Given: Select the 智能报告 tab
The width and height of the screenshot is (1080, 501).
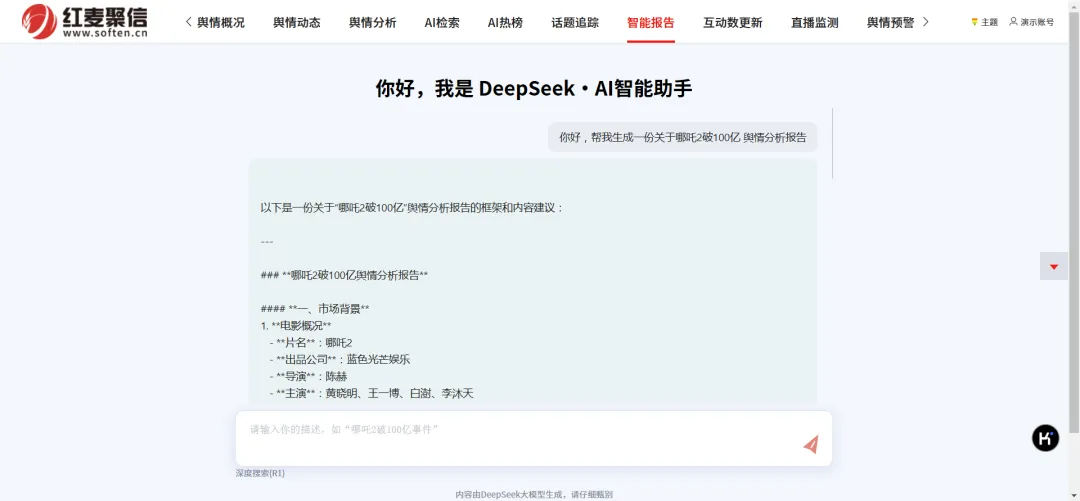Looking at the screenshot, I should point(651,22).
